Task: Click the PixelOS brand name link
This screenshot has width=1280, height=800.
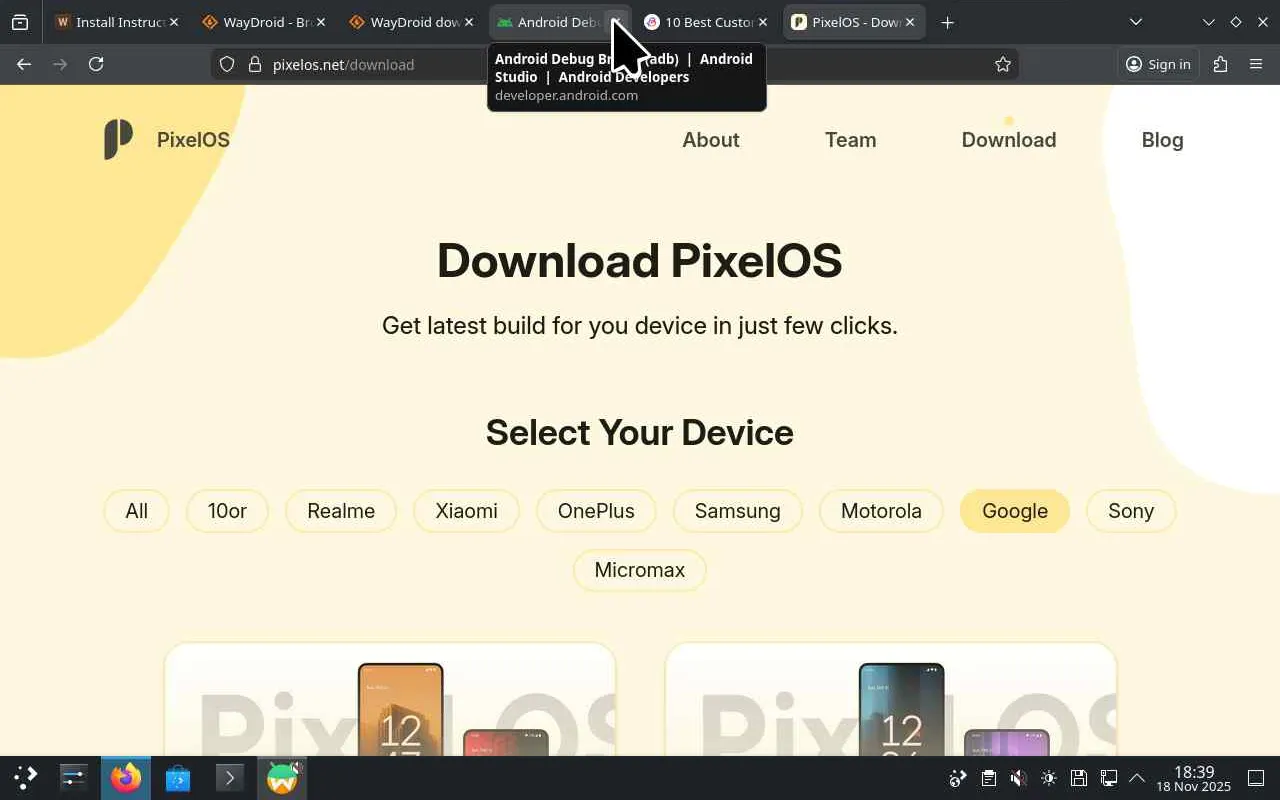Action: coord(193,140)
